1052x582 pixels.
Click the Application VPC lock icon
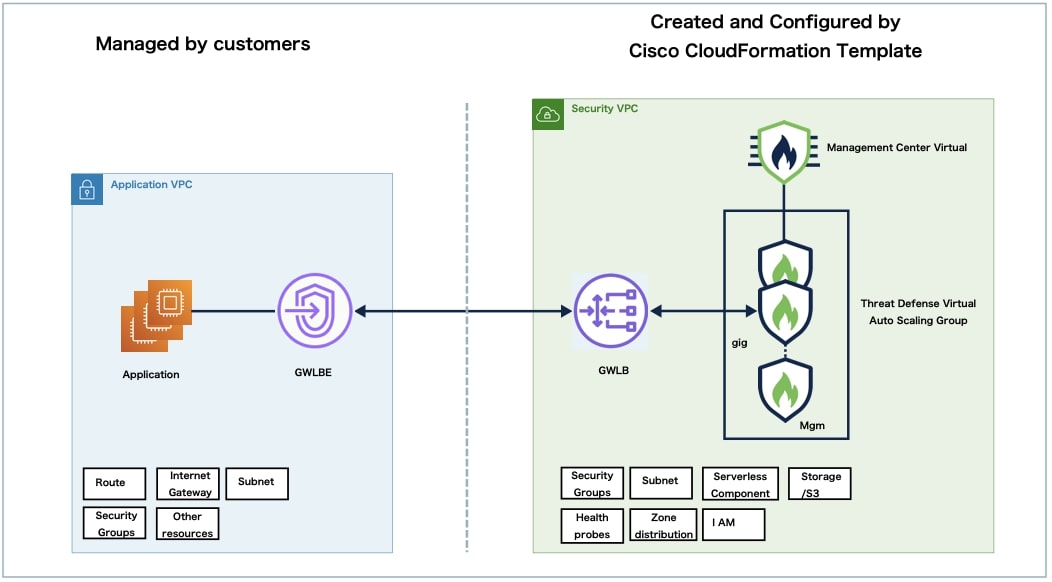[x=87, y=189]
